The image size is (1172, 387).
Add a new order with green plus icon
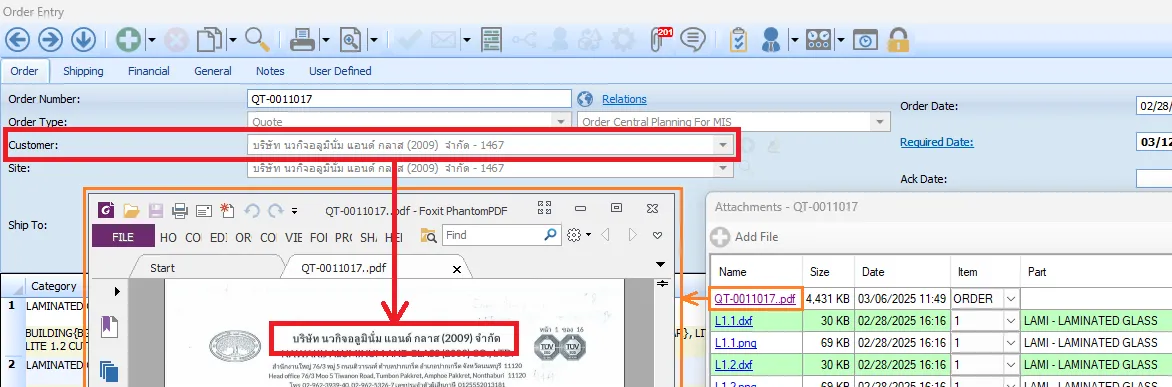[129, 39]
